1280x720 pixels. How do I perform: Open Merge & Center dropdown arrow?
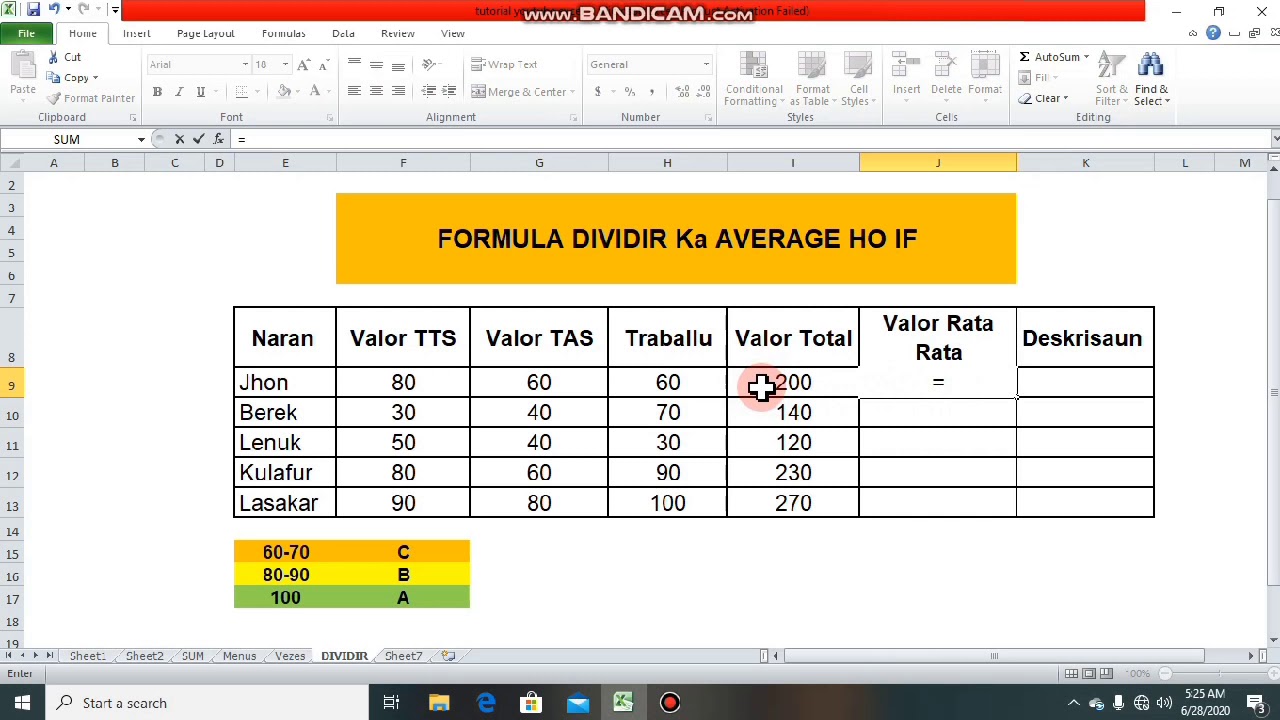pos(571,91)
